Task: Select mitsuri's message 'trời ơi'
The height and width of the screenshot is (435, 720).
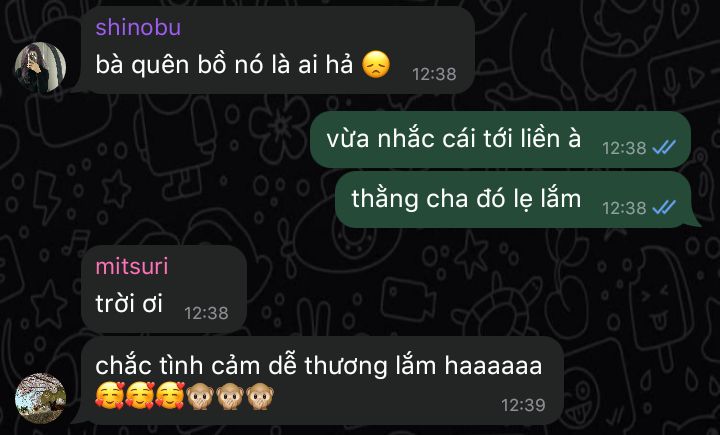Action: pyautogui.click(x=129, y=304)
